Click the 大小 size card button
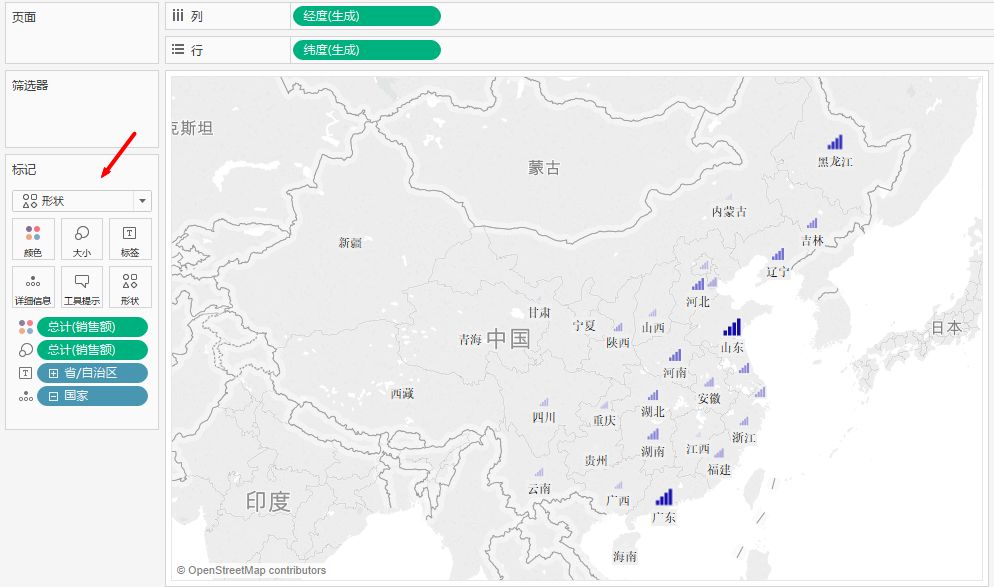Image resolution: width=994 pixels, height=587 pixels. pyautogui.click(x=82, y=239)
